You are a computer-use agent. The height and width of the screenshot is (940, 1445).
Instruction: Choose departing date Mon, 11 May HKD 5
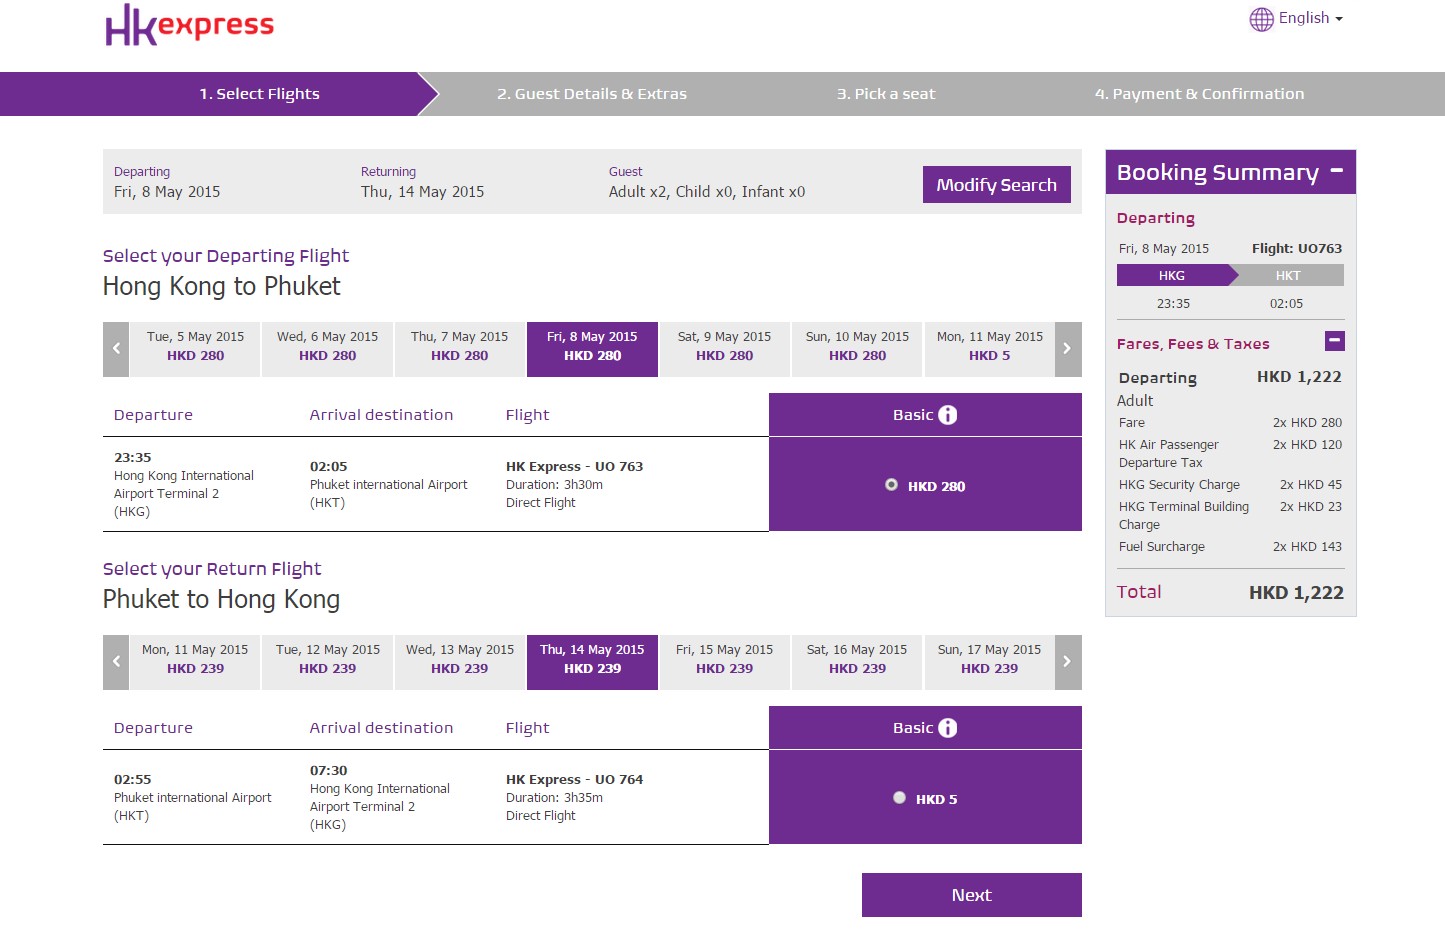(x=989, y=349)
